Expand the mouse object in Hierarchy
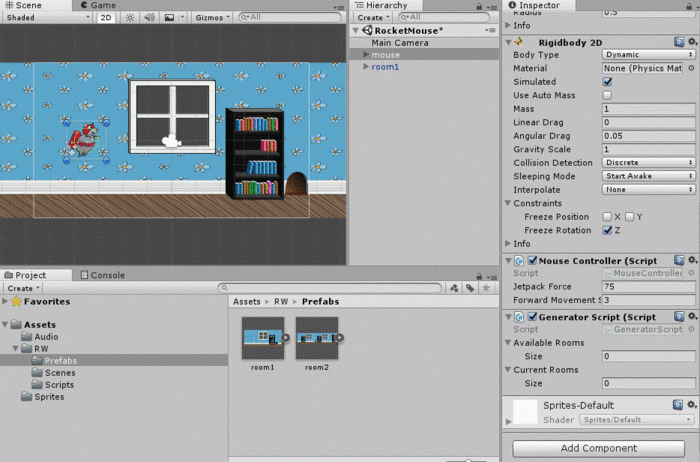Image resolution: width=700 pixels, height=462 pixels. coord(366,54)
